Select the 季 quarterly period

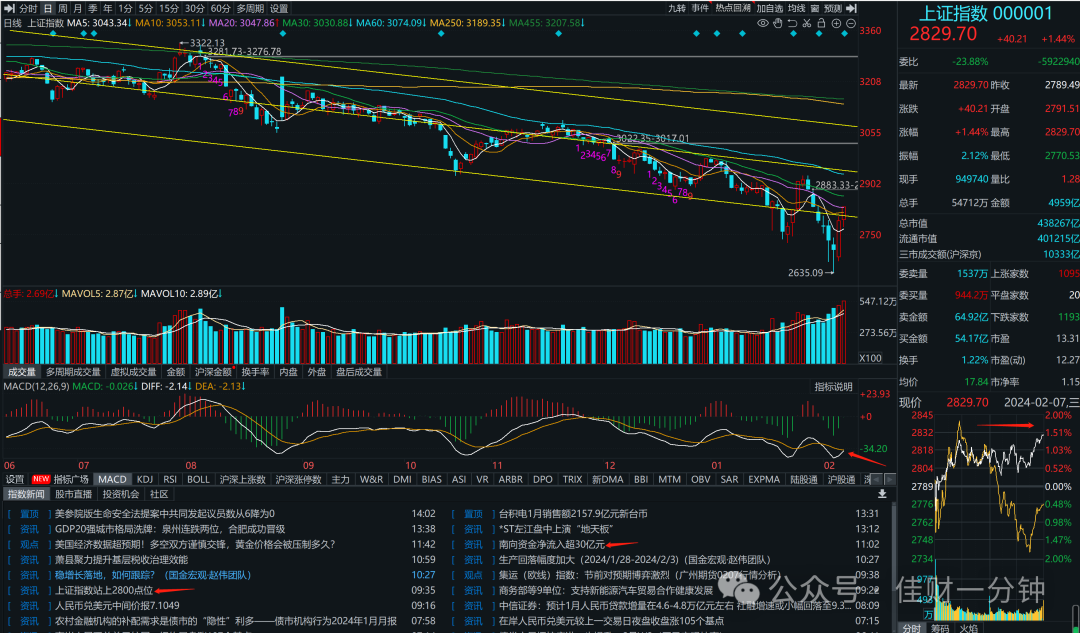[x=93, y=8]
